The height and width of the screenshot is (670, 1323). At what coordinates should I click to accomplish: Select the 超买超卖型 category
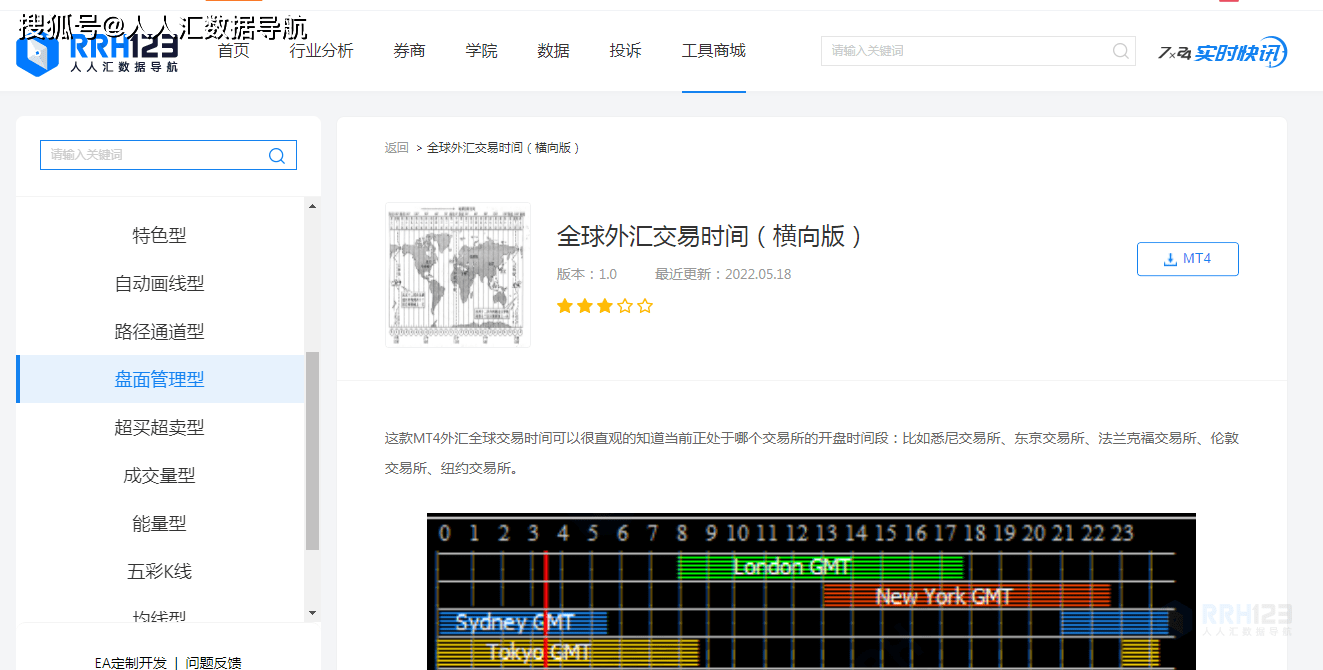[160, 427]
